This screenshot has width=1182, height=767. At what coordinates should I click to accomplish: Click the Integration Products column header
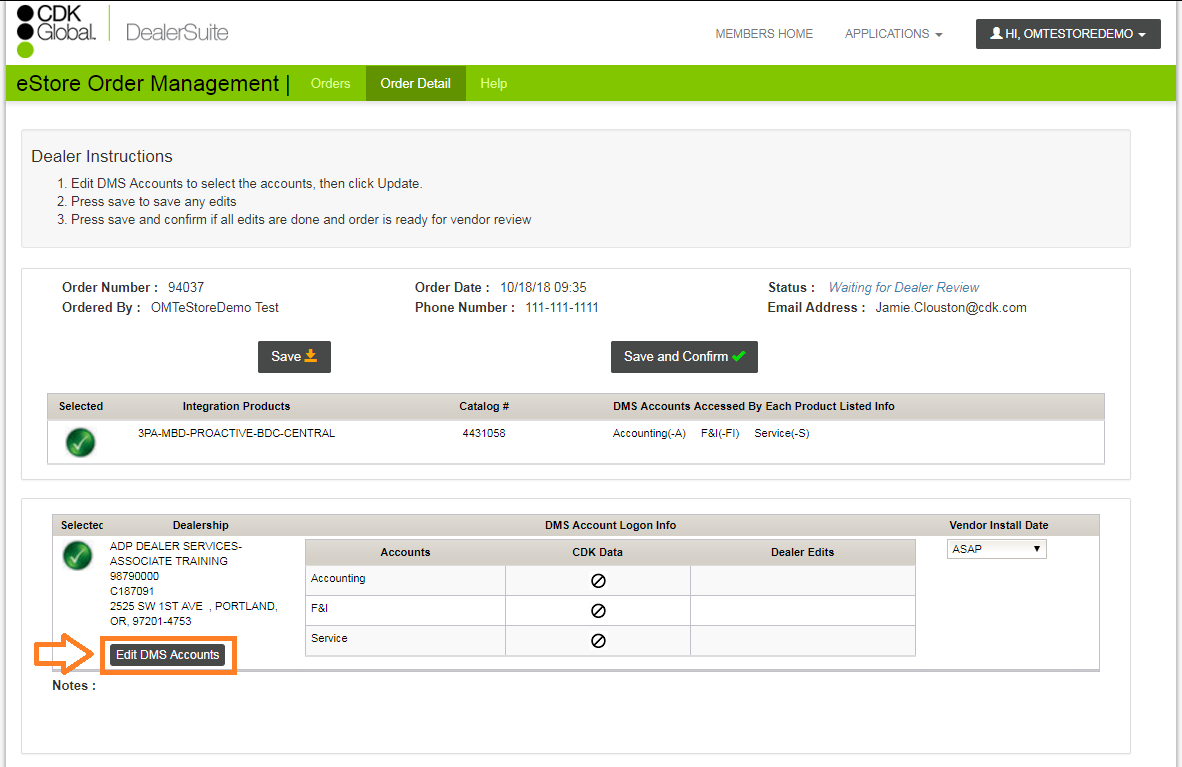pos(236,406)
